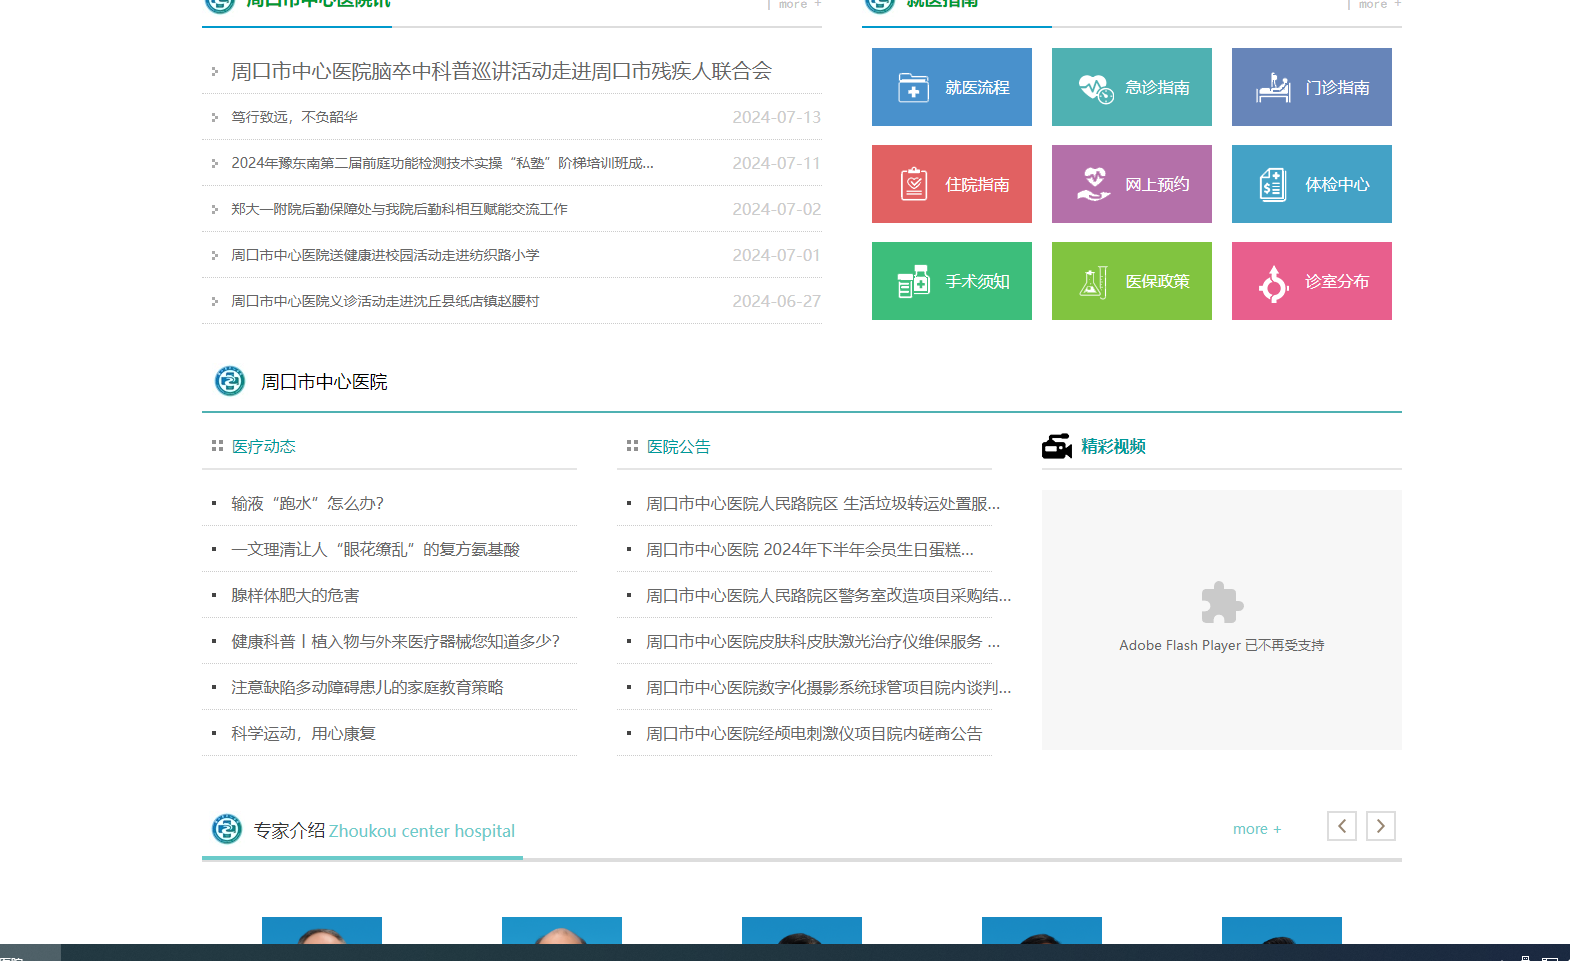The image size is (1570, 961).
Task: Click the 'Zhoukou center hospital' subtitle text
Action: point(422,831)
